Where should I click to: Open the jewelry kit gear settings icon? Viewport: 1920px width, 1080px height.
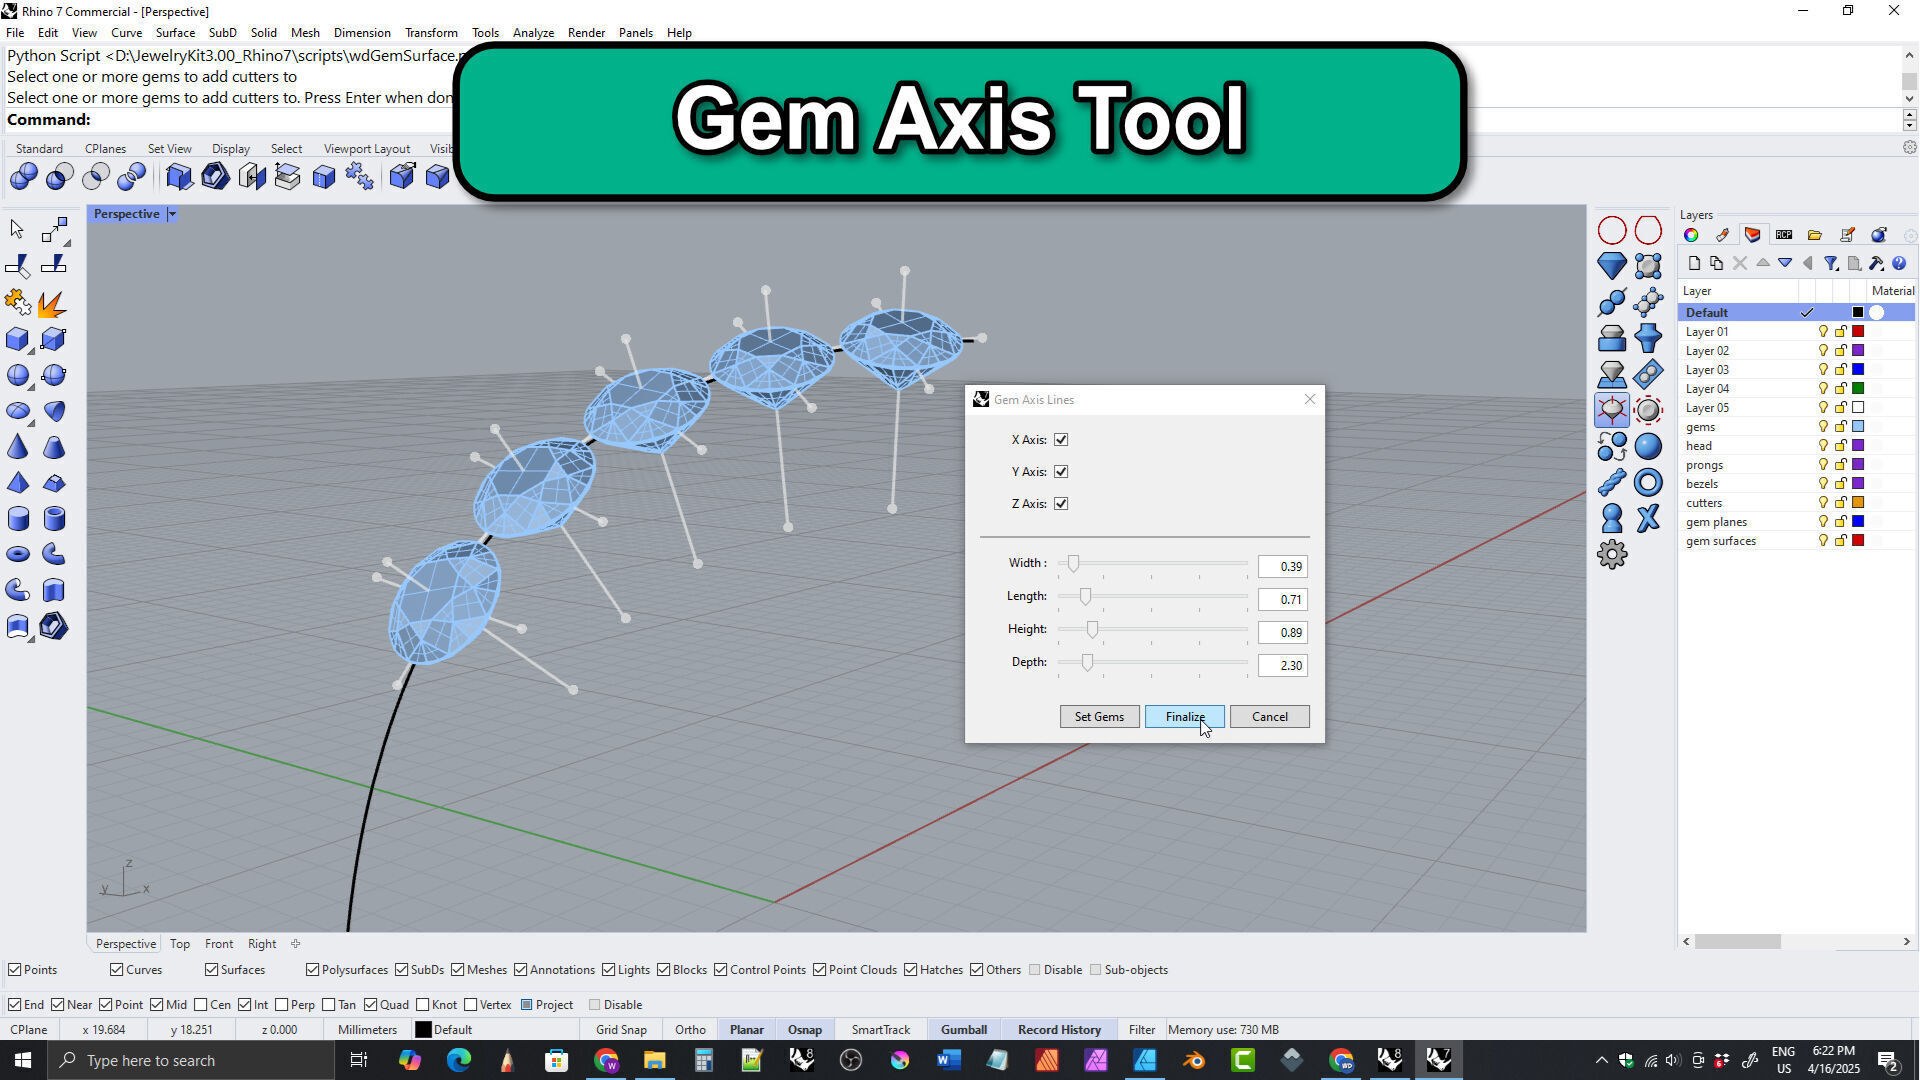point(1611,554)
